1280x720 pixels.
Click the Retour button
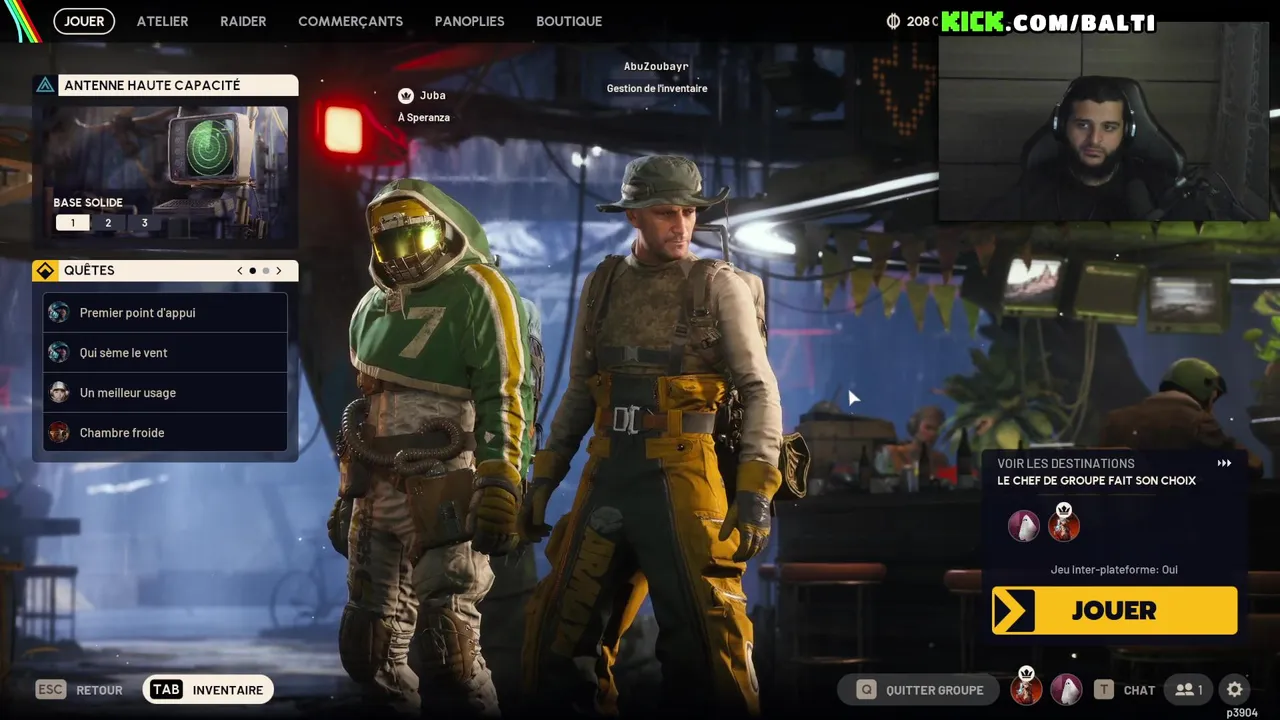(99, 690)
